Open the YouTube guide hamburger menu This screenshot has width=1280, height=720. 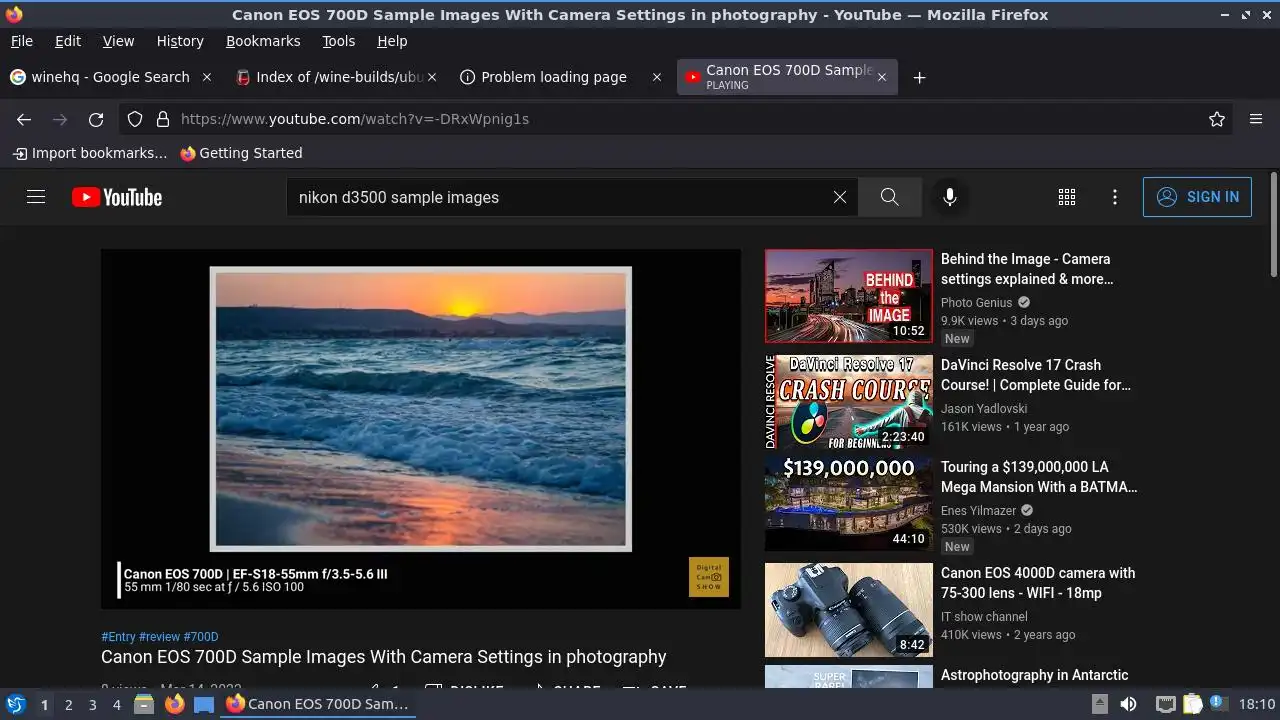(x=36, y=197)
